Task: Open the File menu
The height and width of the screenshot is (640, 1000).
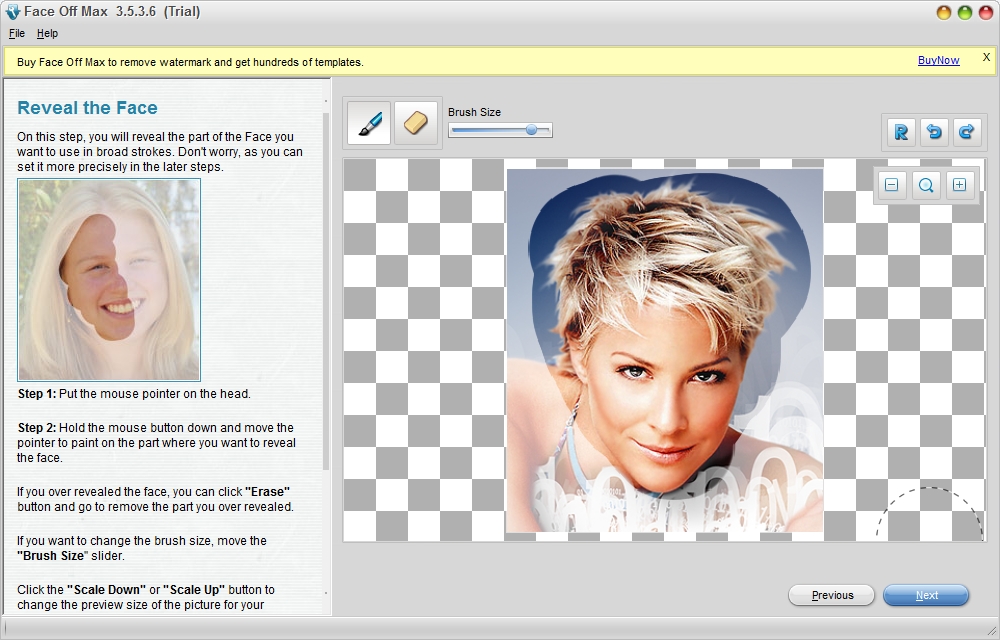Action: pyautogui.click(x=16, y=33)
